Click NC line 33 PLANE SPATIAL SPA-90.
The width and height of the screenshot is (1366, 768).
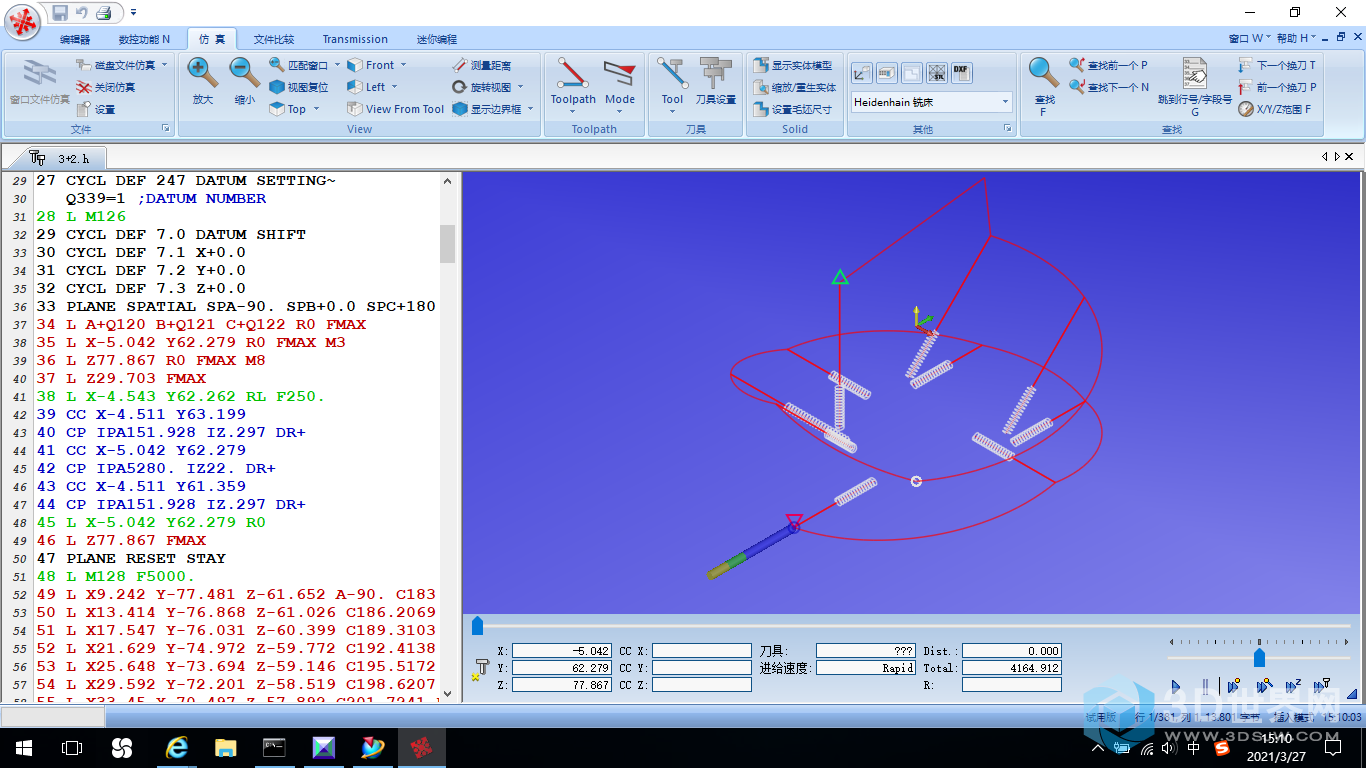236,306
